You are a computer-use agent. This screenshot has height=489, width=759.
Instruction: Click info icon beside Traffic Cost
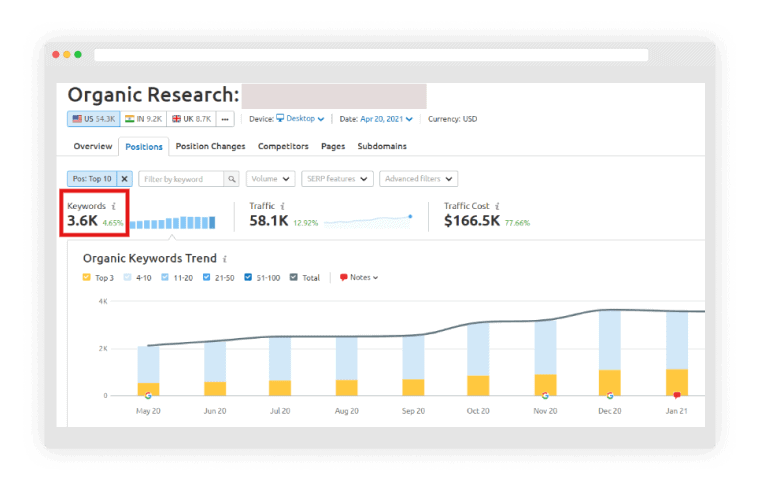[x=499, y=206]
